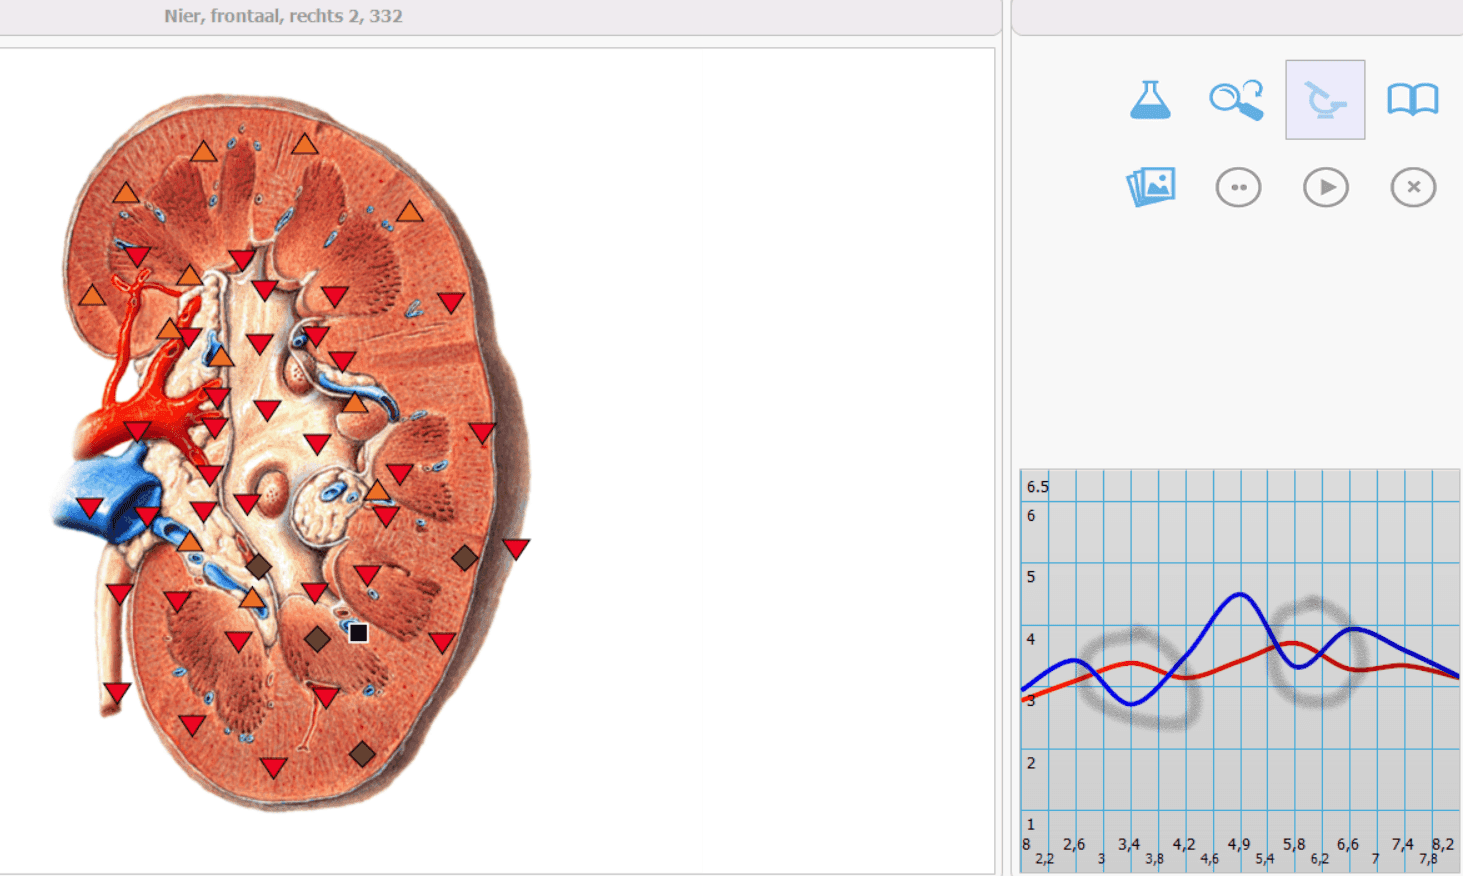1463x876 pixels.
Task: Click the red triangle marker on the ureter tip
Action: pyautogui.click(x=117, y=692)
